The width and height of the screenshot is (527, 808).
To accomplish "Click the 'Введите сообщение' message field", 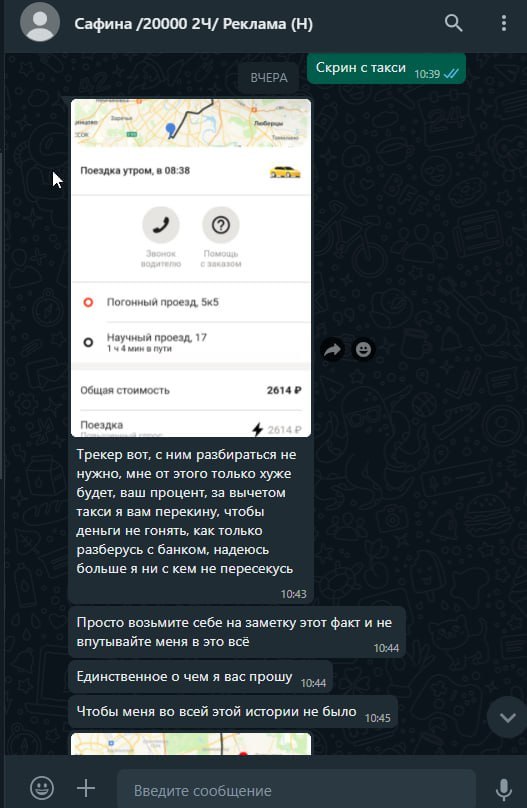I will point(296,790).
